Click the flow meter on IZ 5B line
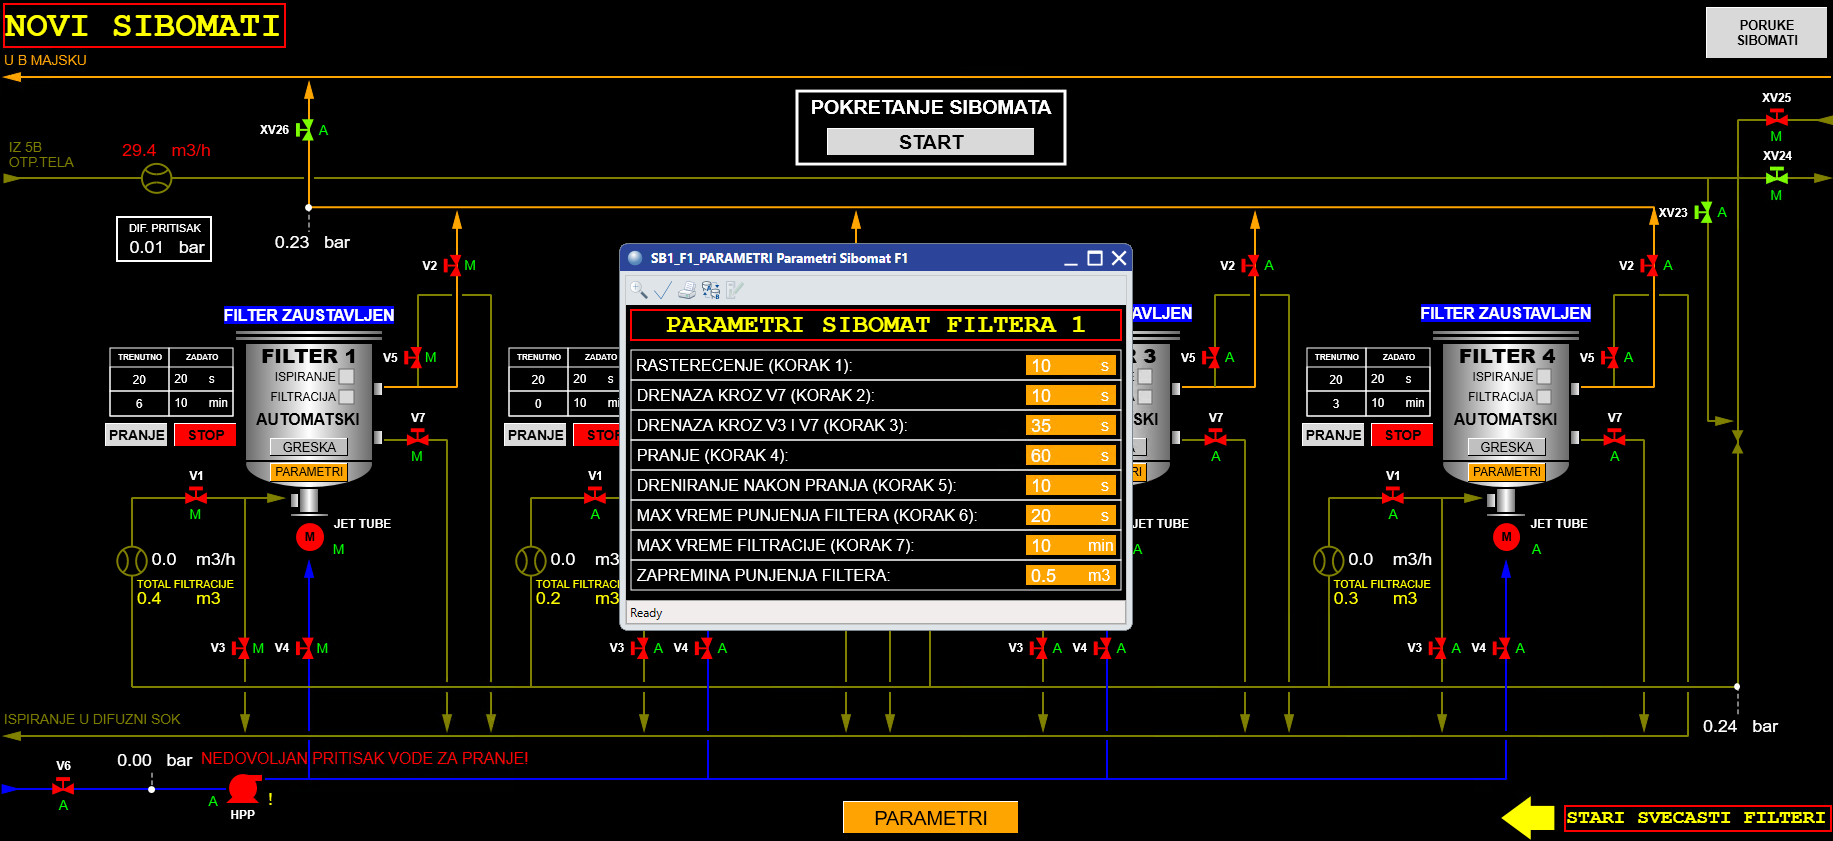 [156, 178]
